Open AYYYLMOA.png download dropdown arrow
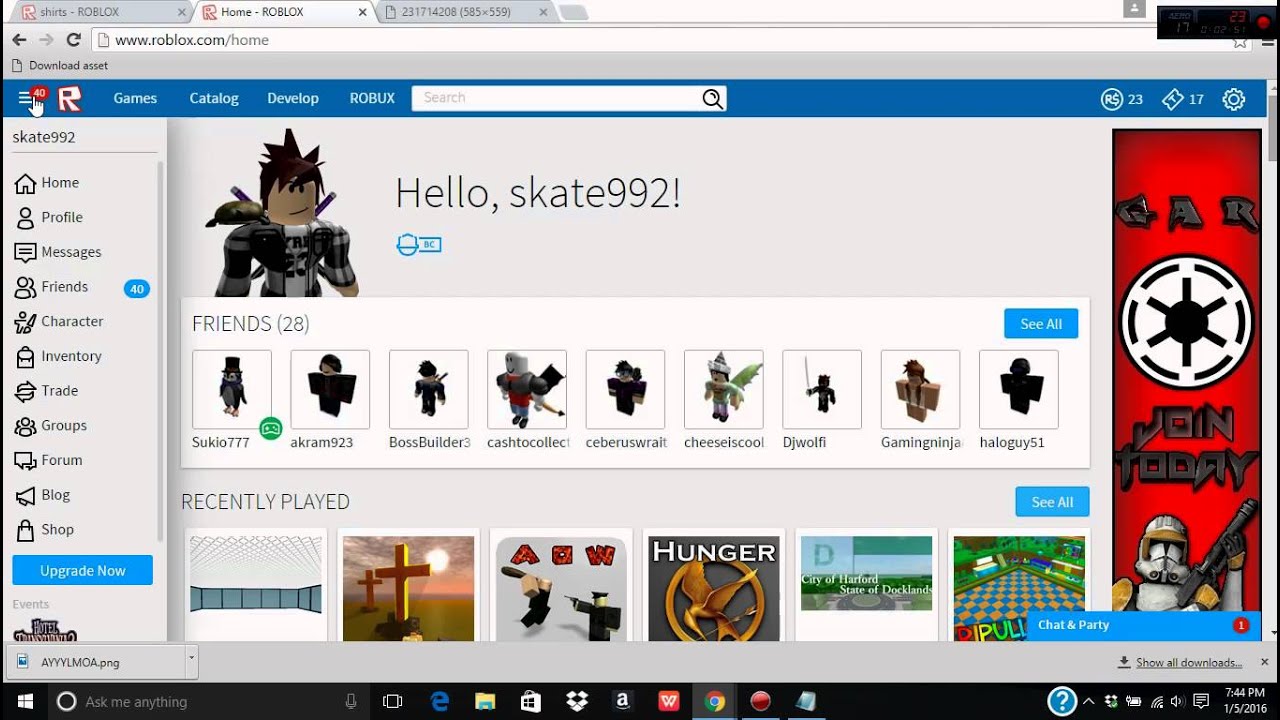 pos(191,661)
